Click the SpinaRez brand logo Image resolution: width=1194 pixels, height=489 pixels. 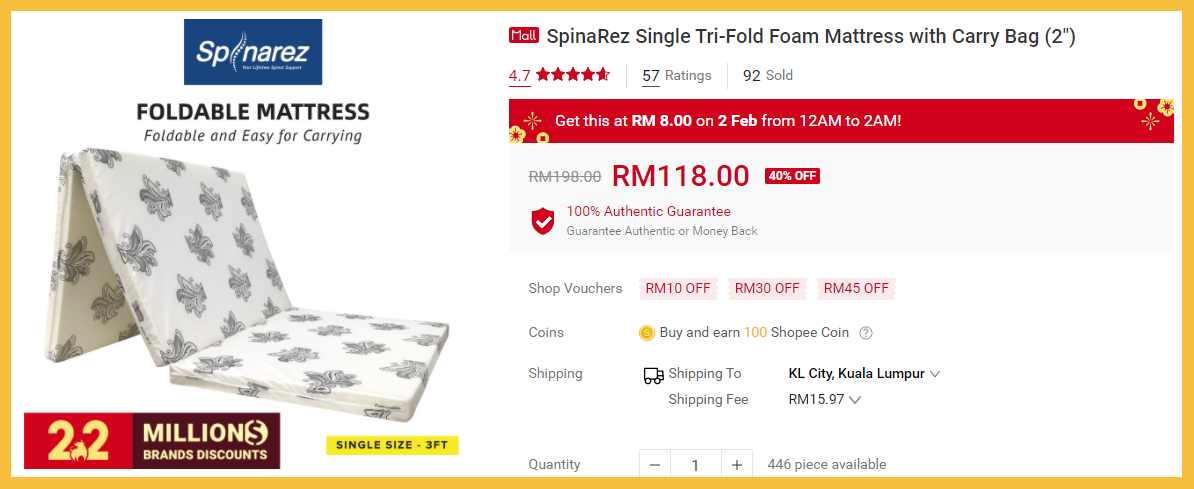(x=252, y=52)
